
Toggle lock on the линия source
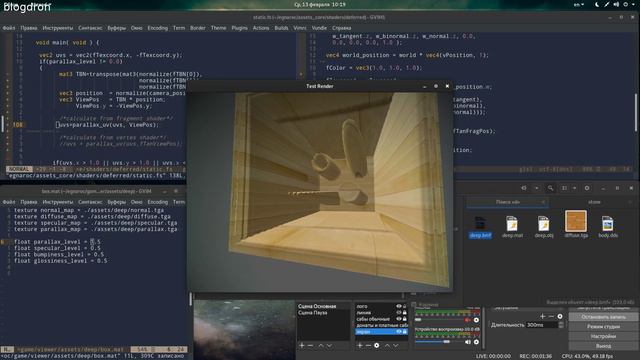pos(404,313)
